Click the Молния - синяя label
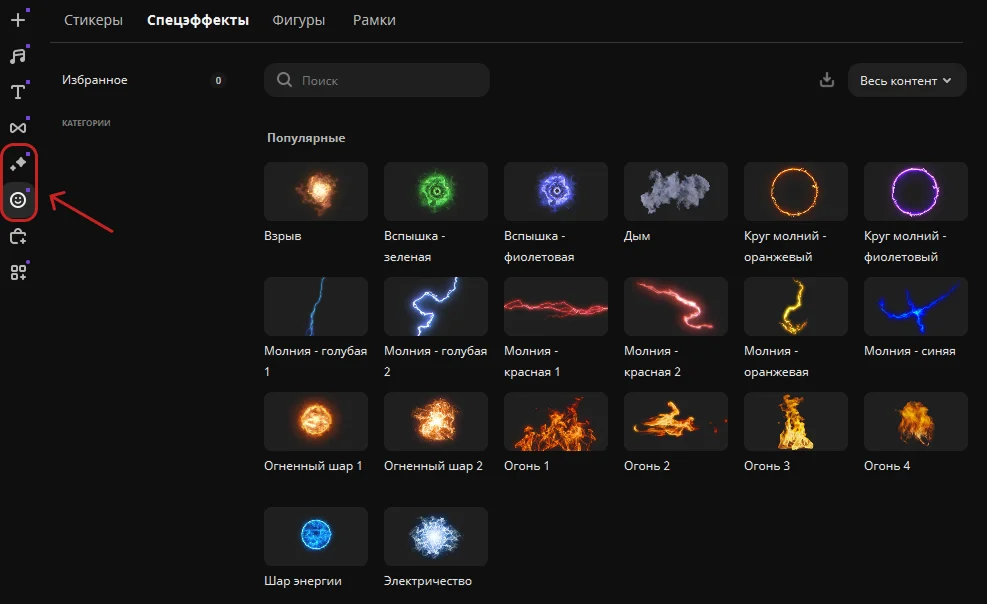 tap(910, 351)
